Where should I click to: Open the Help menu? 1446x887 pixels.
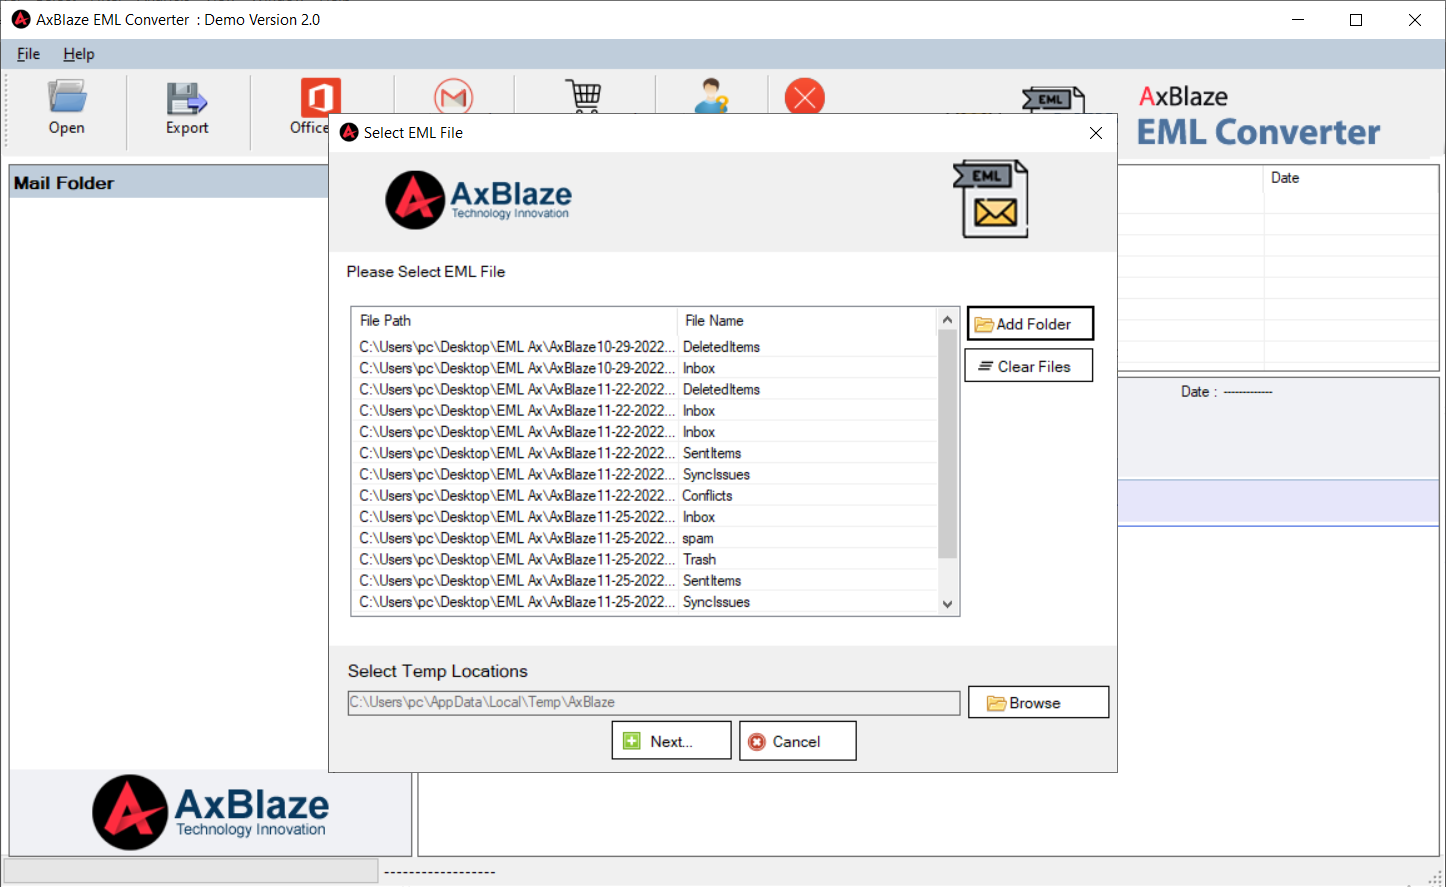(x=78, y=54)
